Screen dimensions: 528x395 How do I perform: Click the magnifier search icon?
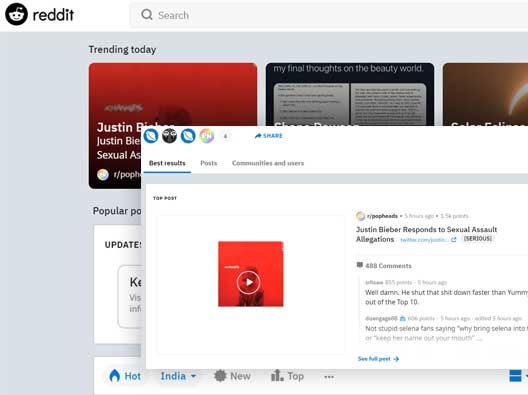tap(147, 14)
